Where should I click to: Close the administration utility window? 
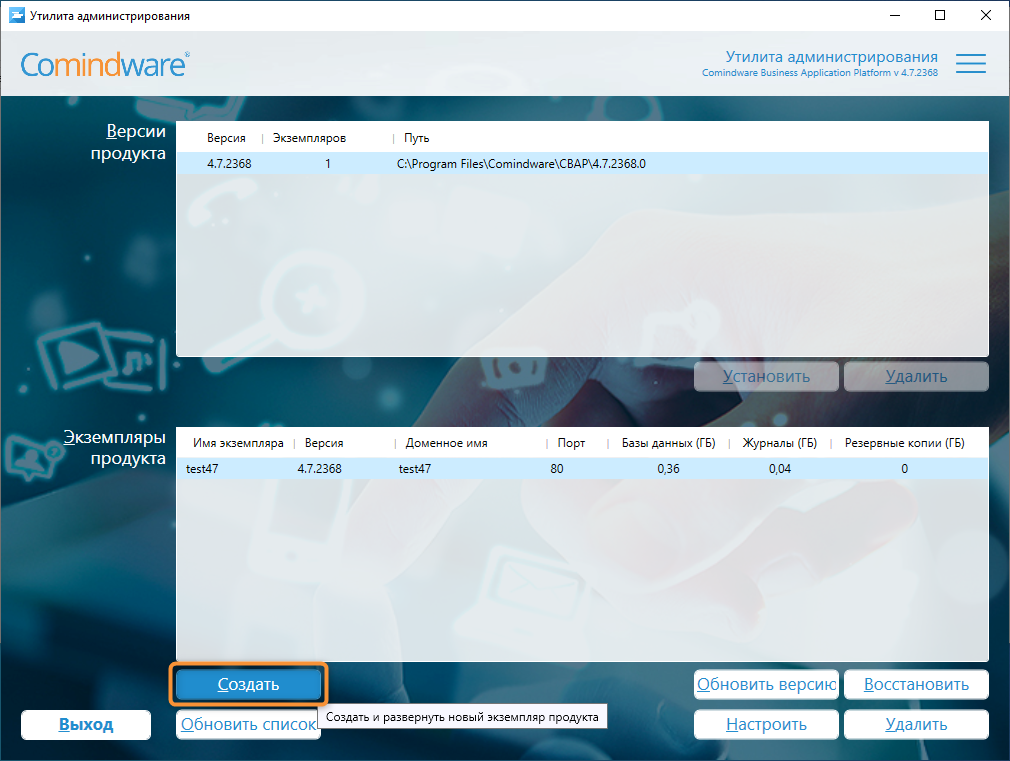(x=986, y=15)
